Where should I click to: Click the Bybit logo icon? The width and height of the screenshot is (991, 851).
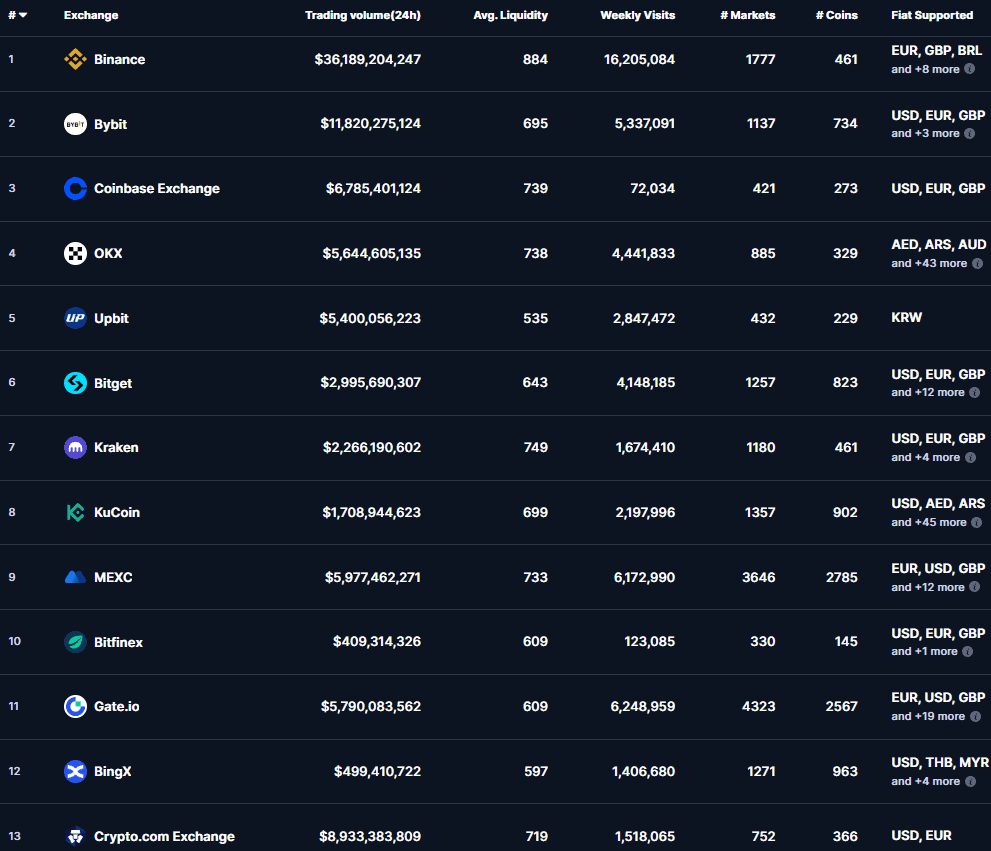click(x=75, y=124)
